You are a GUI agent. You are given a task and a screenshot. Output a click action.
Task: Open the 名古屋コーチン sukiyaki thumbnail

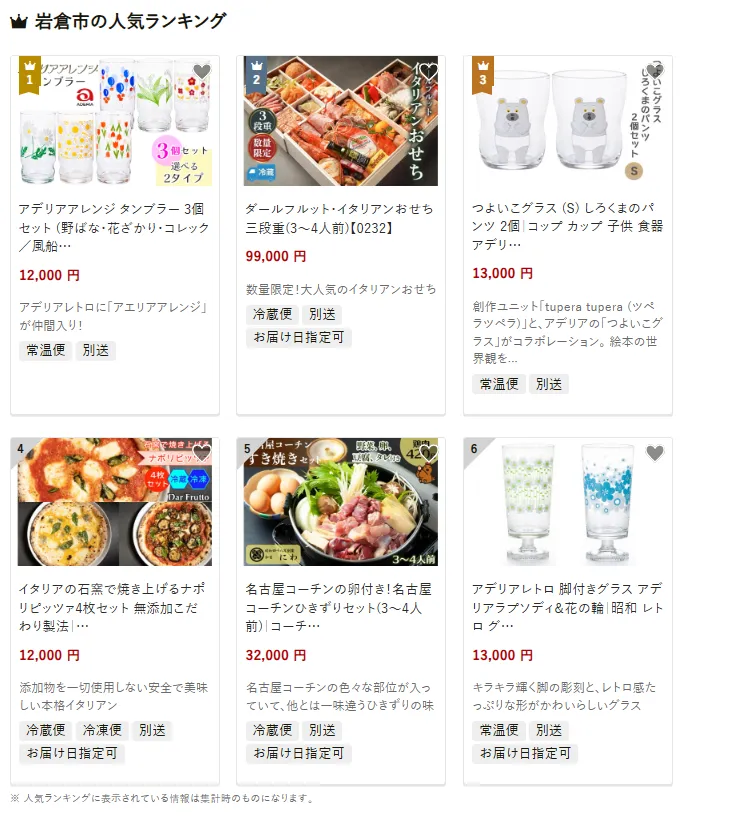pyautogui.click(x=341, y=502)
